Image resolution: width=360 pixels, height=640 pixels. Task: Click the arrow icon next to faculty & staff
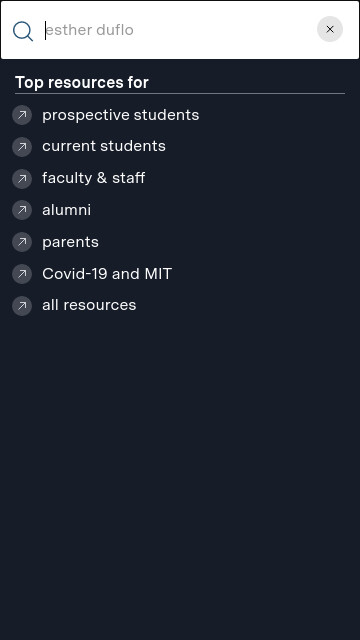(22, 178)
